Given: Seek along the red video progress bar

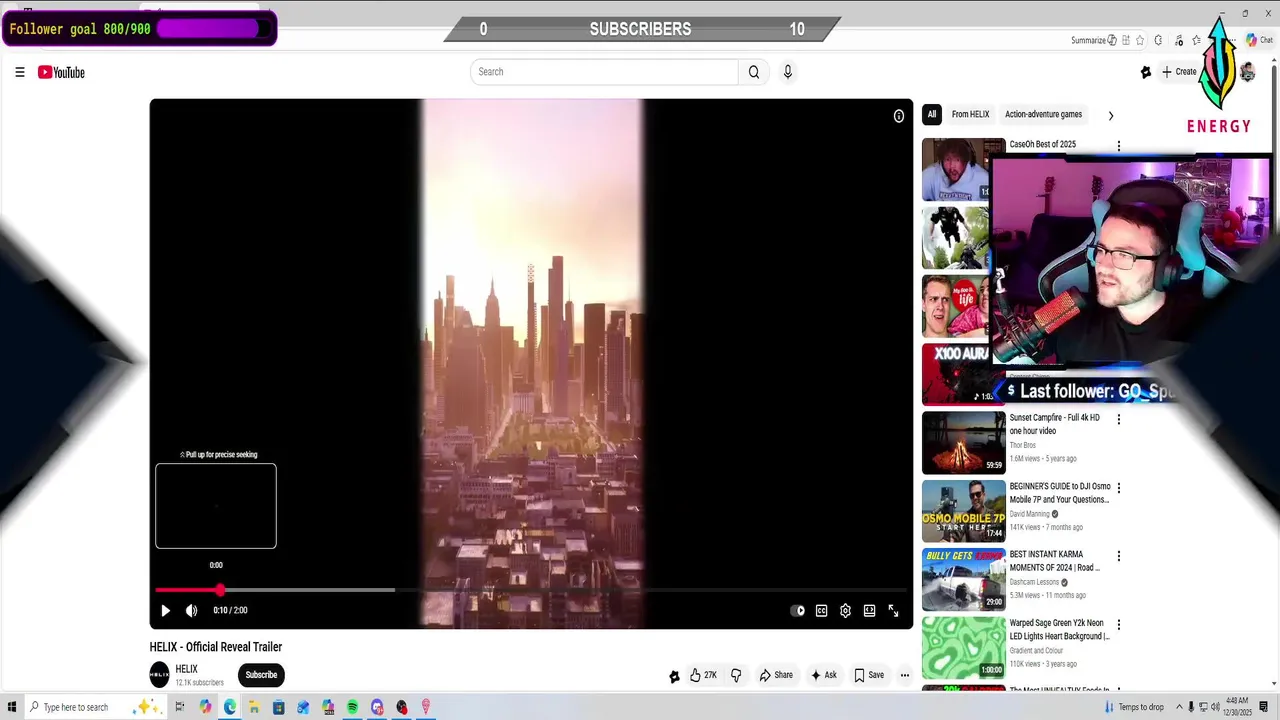Looking at the screenshot, I should coord(531,590).
